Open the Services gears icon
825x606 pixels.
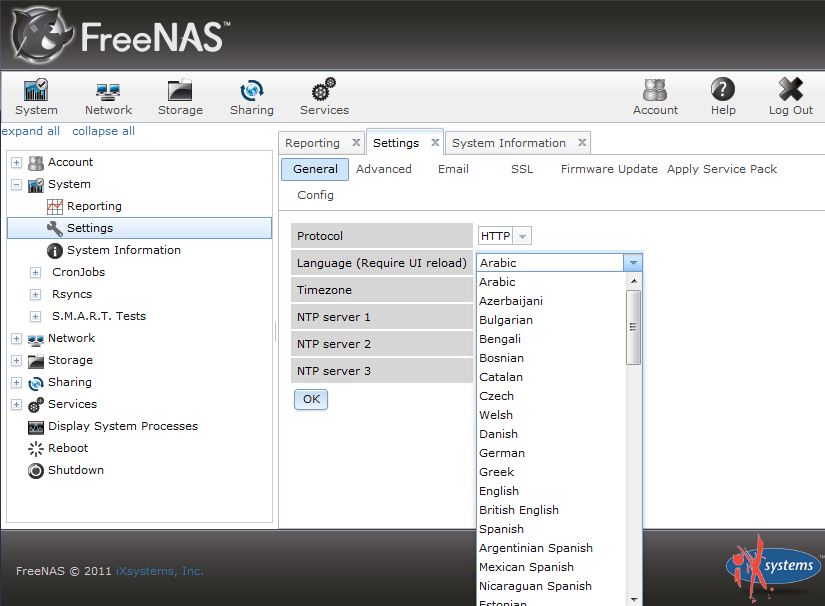point(324,91)
